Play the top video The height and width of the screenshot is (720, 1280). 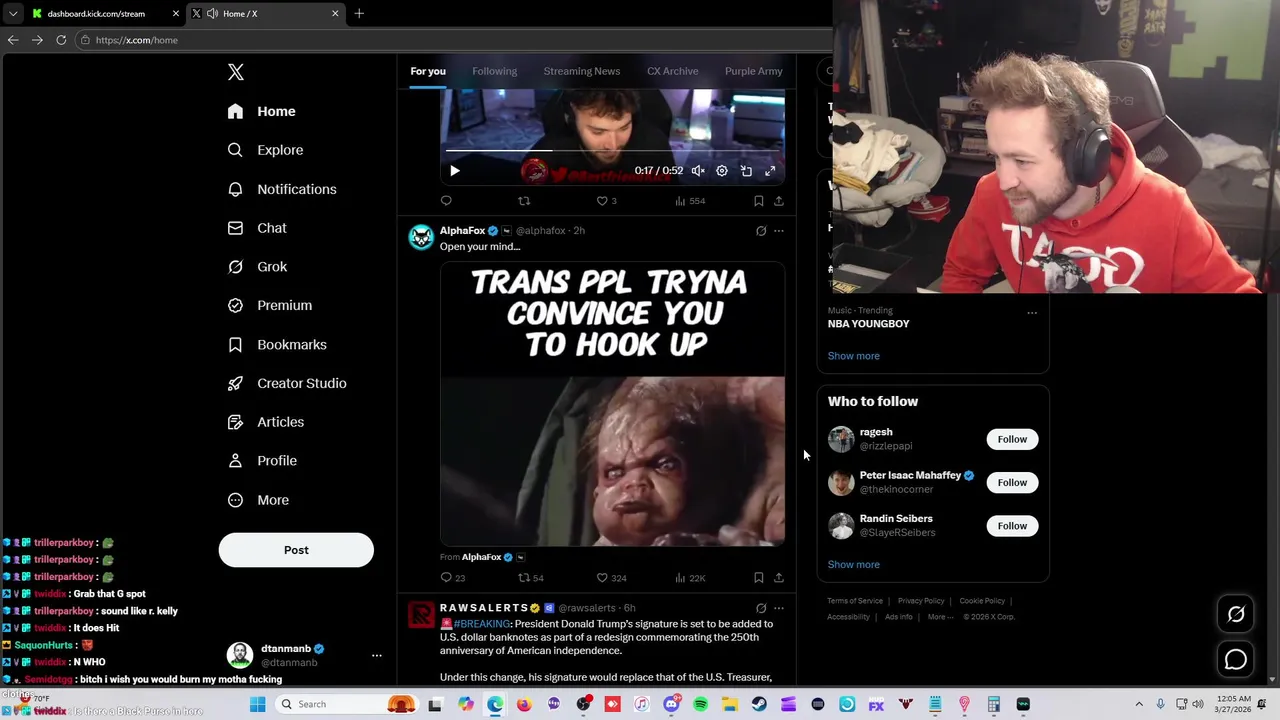[455, 171]
